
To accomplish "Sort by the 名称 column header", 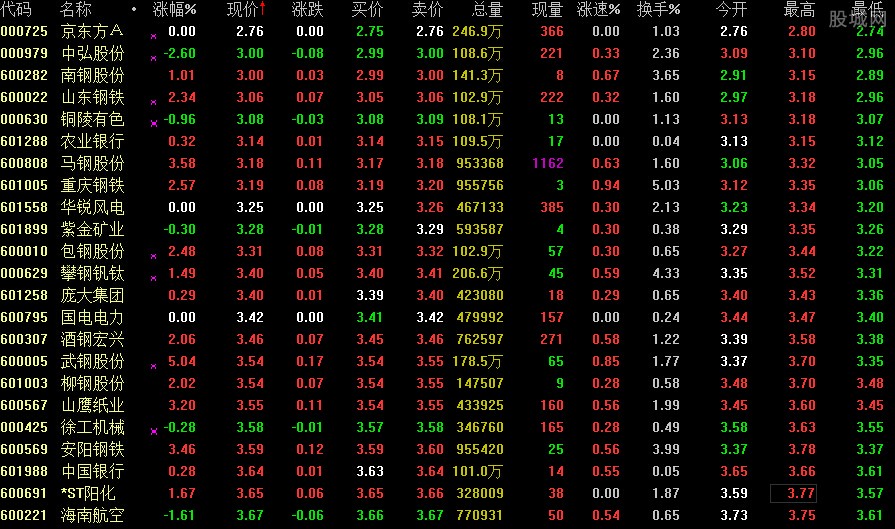I will tap(76, 9).
